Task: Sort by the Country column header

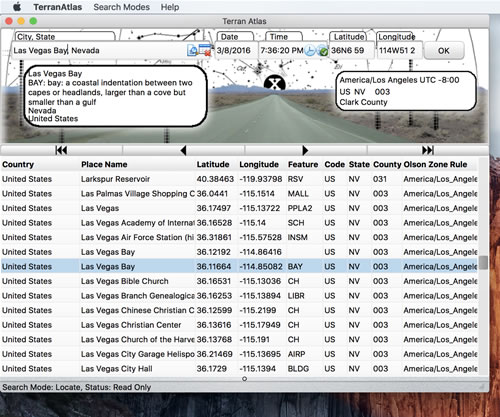Action: pos(18,164)
